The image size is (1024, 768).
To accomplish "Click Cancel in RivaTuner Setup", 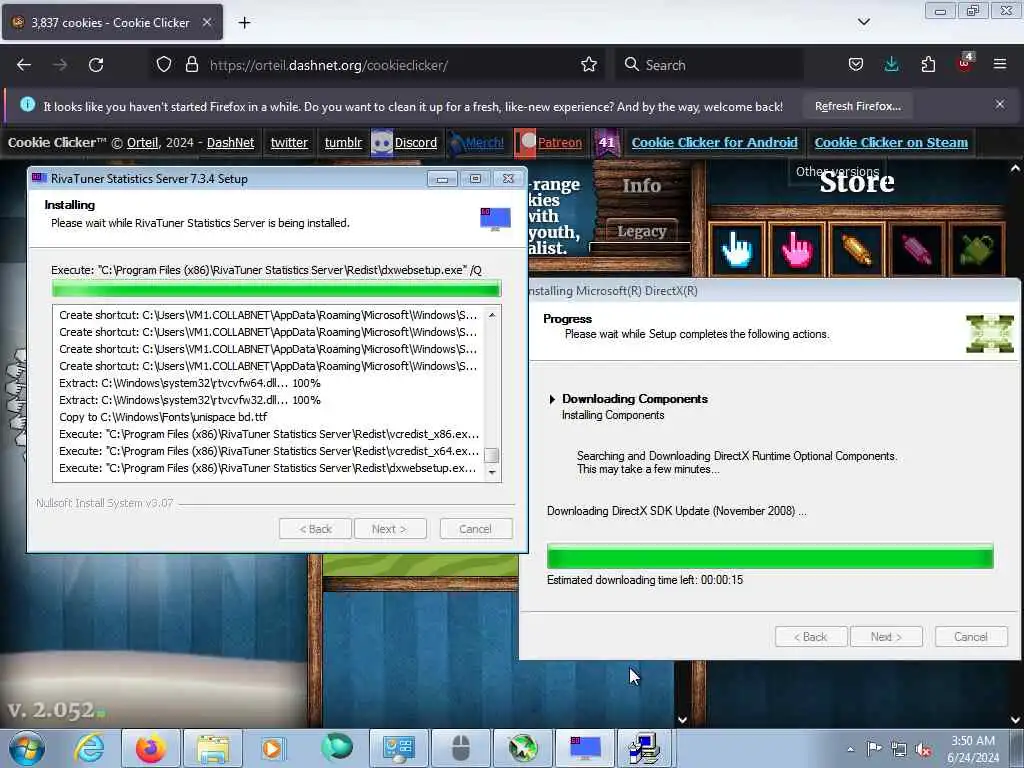I will pos(475,528).
